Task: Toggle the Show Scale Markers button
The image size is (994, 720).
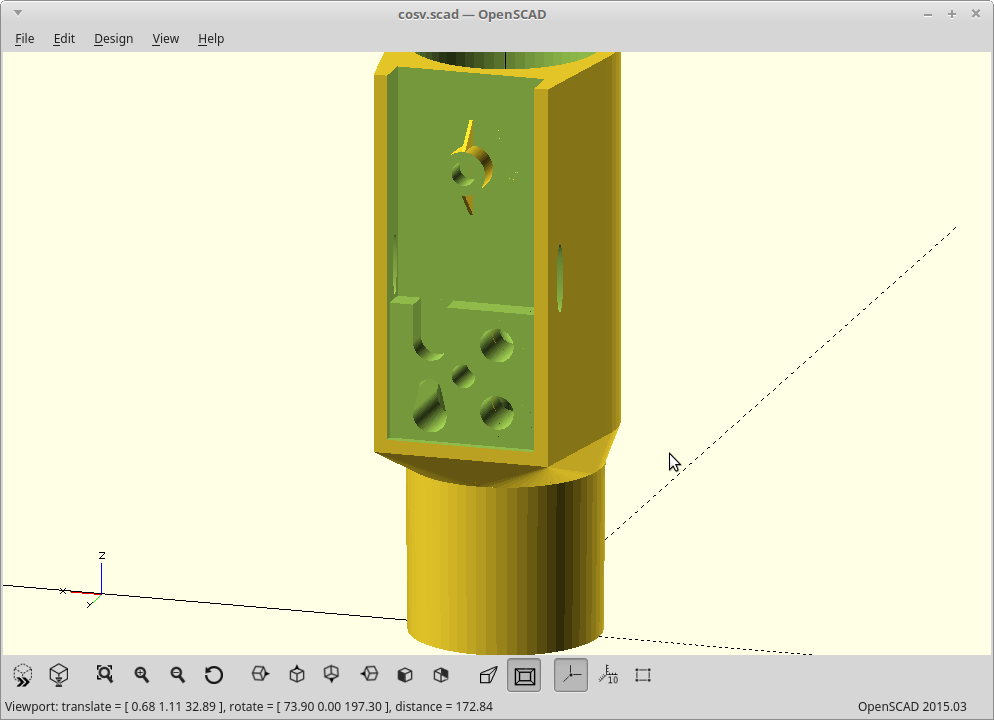Action: [607, 675]
